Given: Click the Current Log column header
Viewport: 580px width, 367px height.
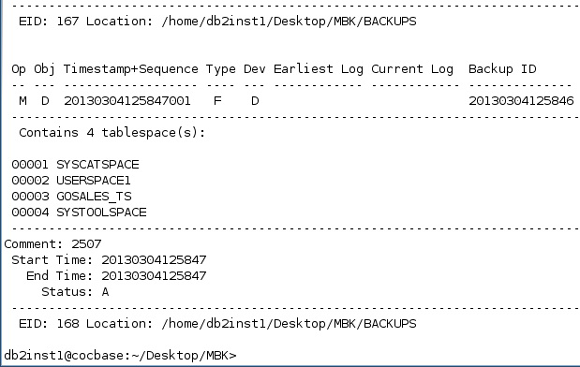Looking at the screenshot, I should [x=412, y=69].
